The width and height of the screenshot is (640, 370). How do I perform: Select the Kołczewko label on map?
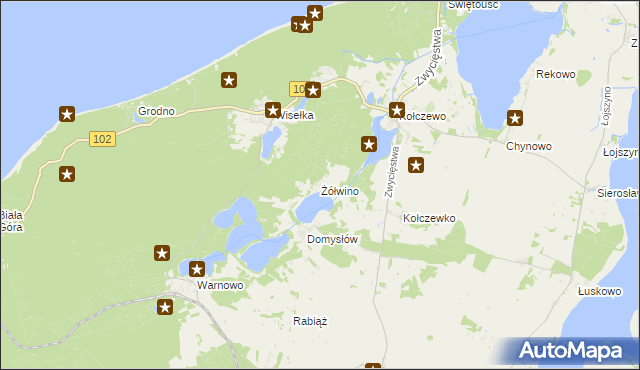point(429,218)
